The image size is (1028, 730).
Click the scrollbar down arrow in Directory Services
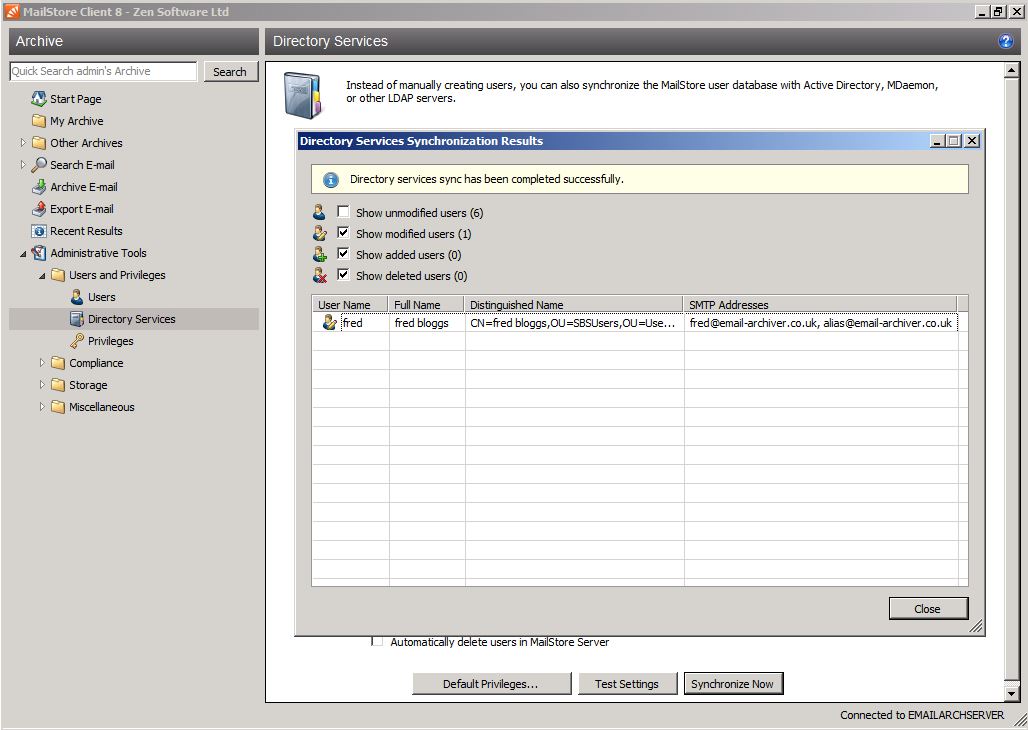click(x=1011, y=693)
